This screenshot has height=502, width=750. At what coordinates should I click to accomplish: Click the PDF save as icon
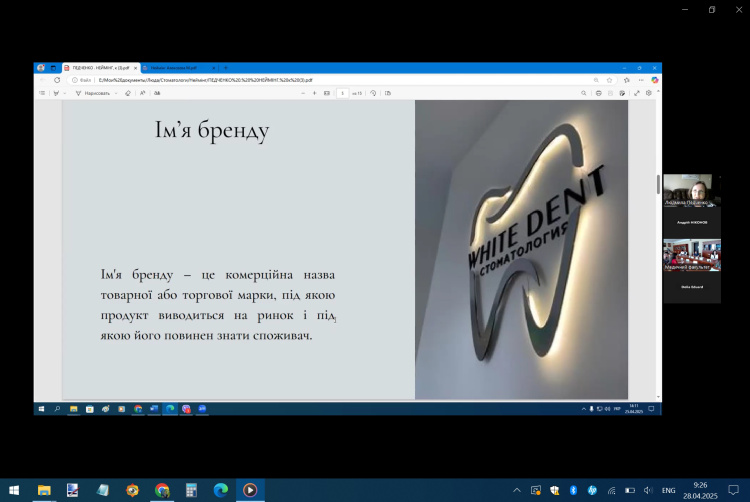coord(622,93)
